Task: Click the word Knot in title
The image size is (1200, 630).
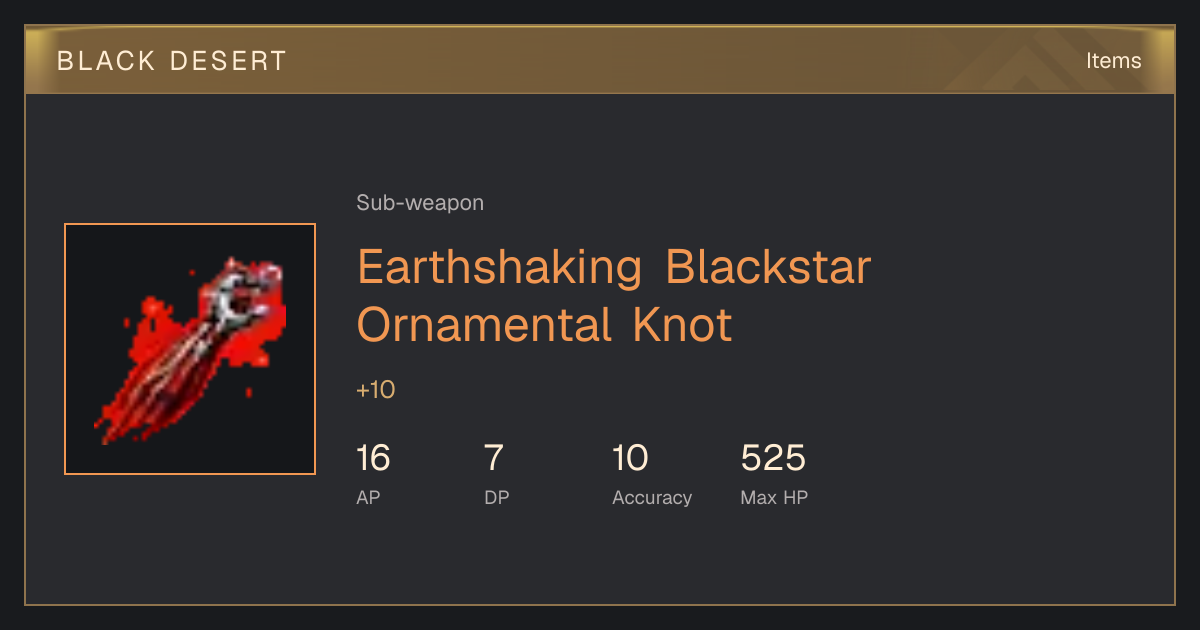Action: pyautogui.click(x=682, y=324)
